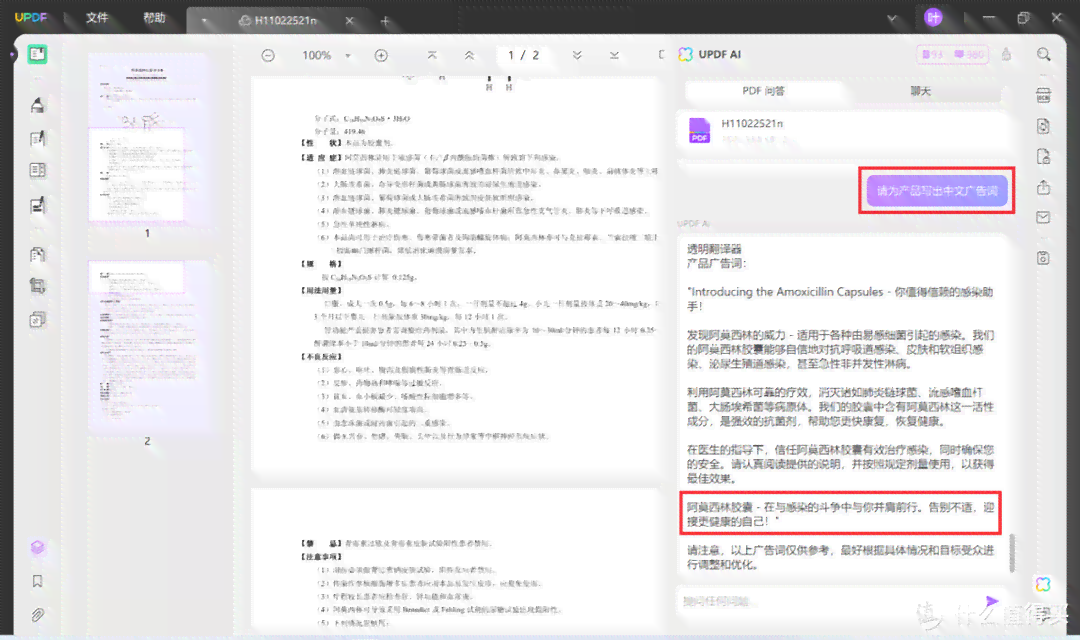Collapse the left panel edge handle
This screenshot has width=1080, height=640.
coord(12,54)
